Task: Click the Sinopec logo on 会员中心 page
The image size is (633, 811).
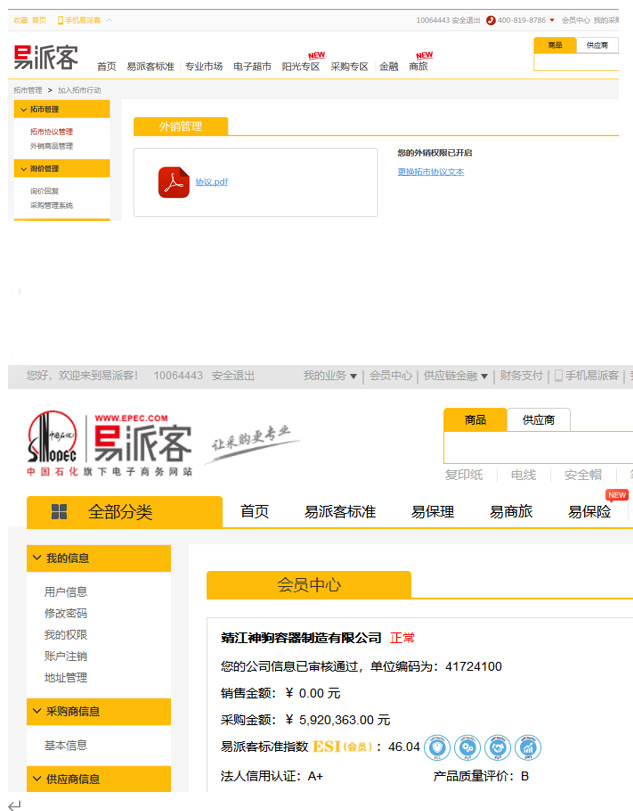Action: [52, 437]
